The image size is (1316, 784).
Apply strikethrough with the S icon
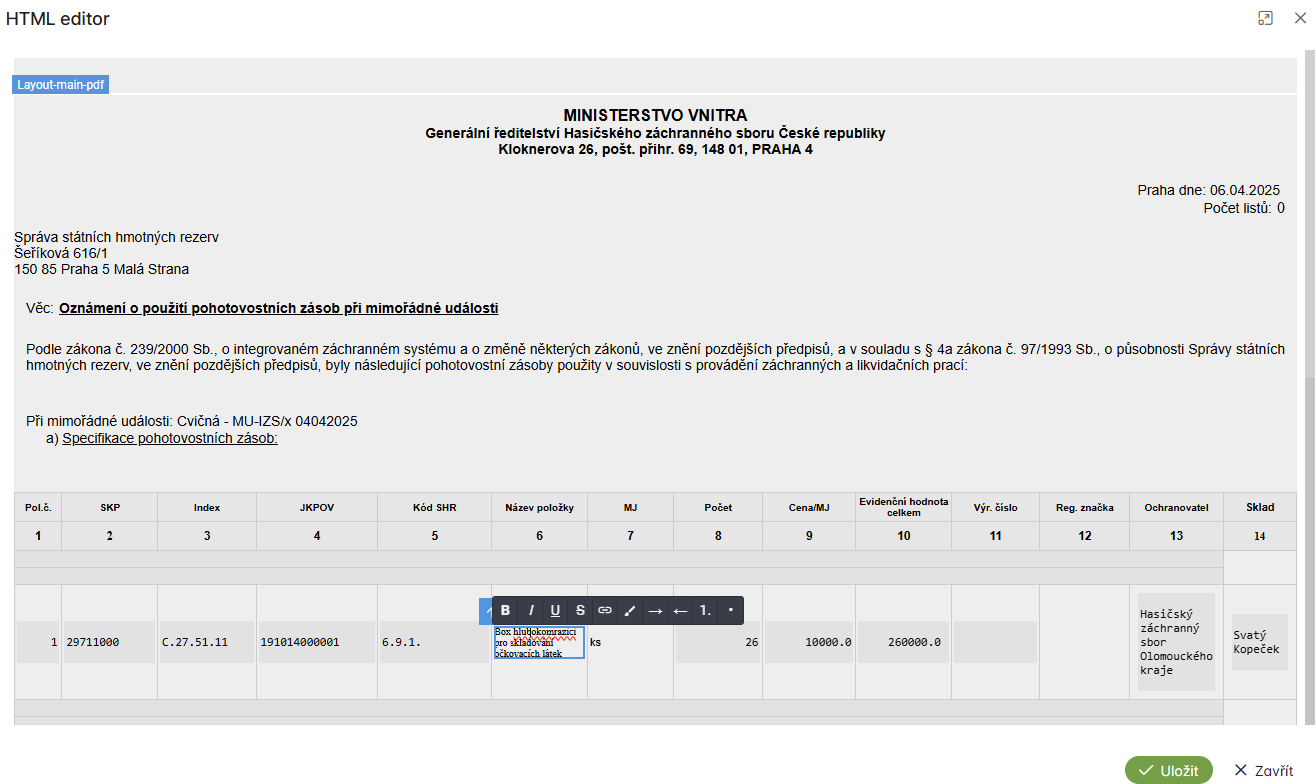coord(580,610)
